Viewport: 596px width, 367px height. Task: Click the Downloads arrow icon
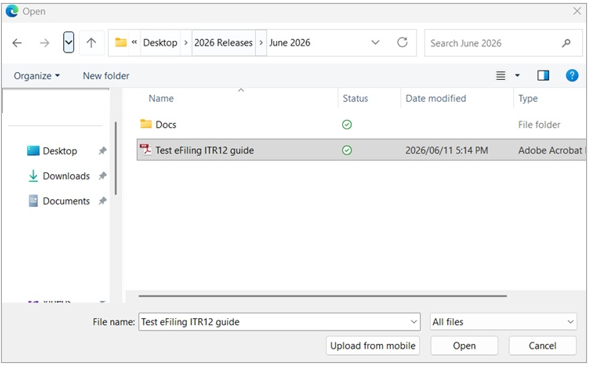coord(33,176)
